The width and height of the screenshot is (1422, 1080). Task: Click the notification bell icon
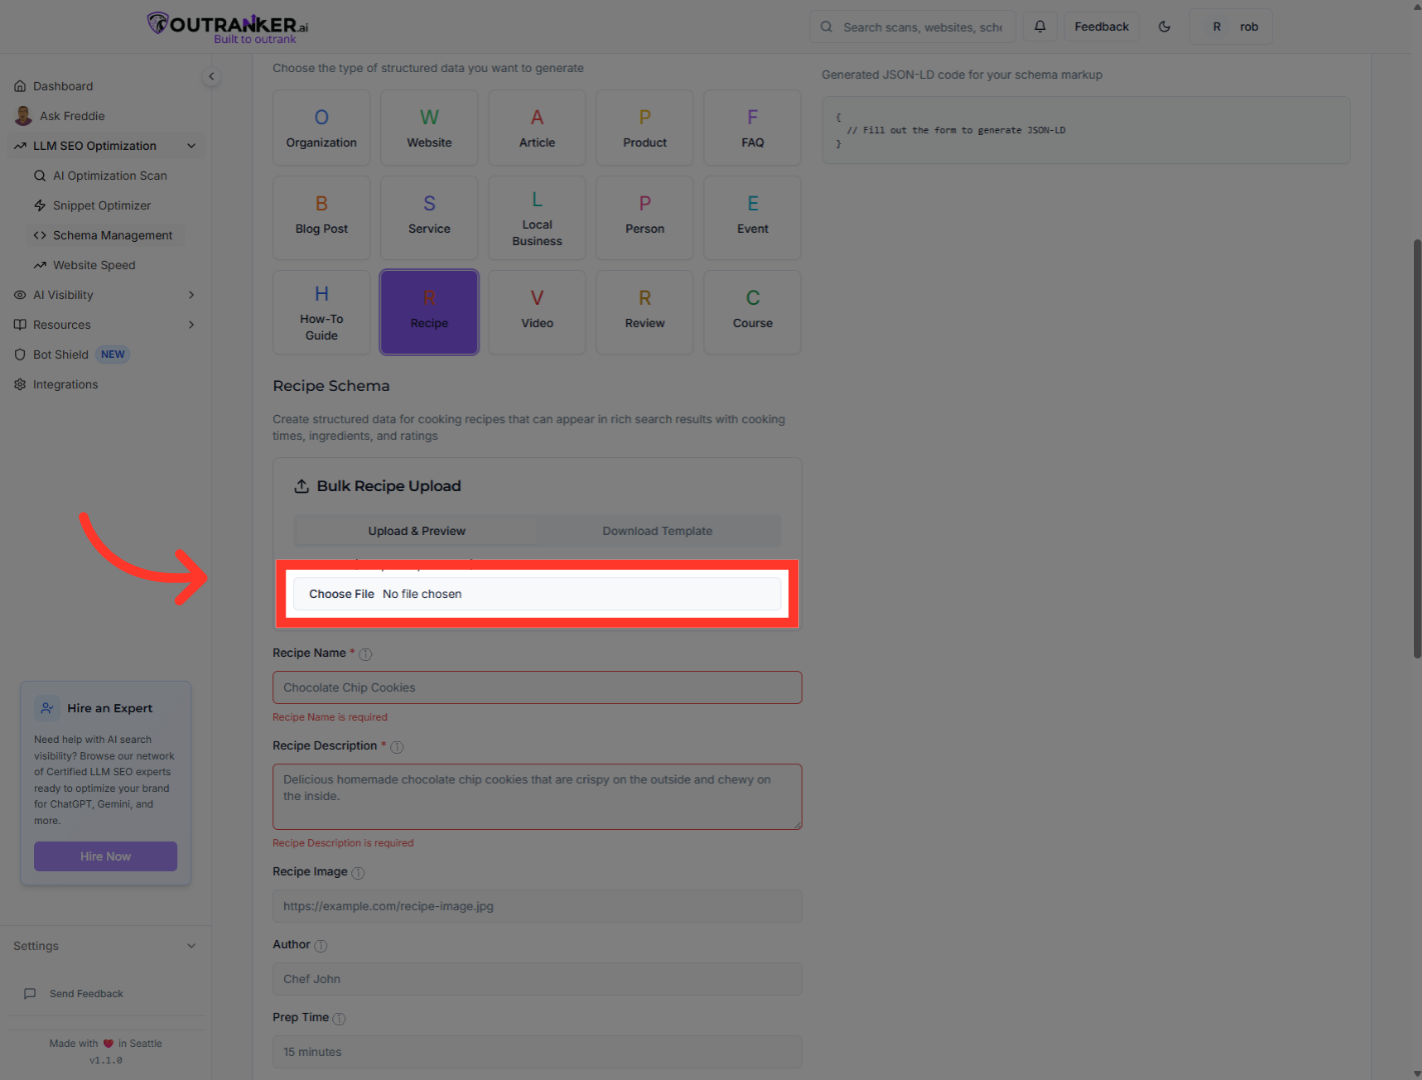pos(1039,26)
